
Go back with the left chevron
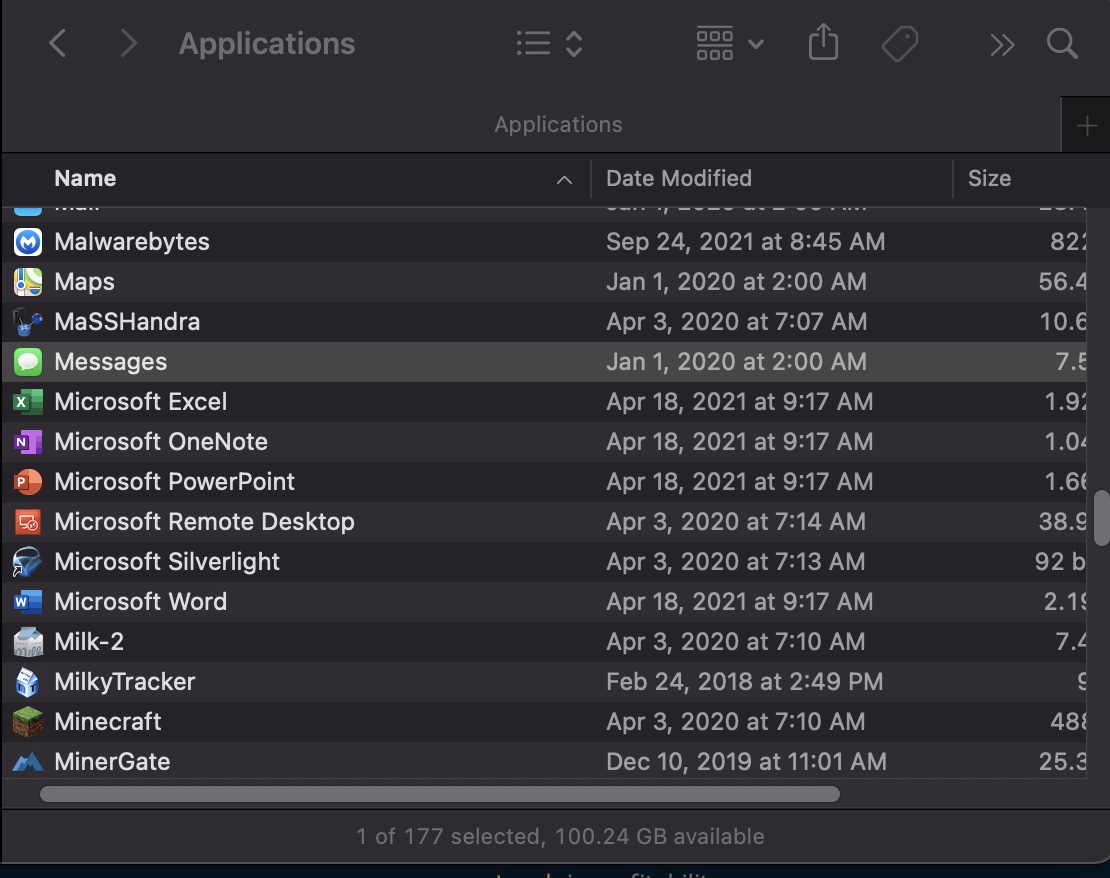(x=57, y=43)
